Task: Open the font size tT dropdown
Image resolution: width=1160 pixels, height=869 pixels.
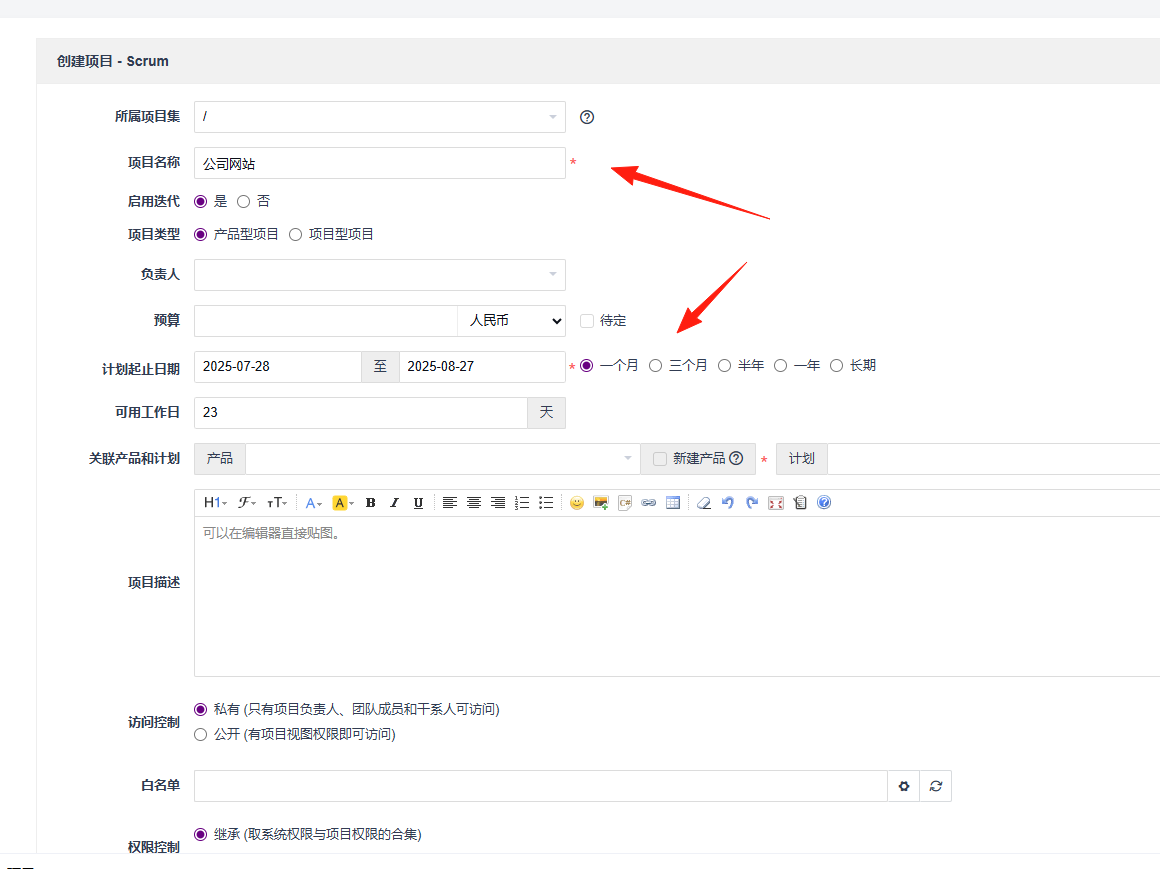Action: [x=277, y=503]
